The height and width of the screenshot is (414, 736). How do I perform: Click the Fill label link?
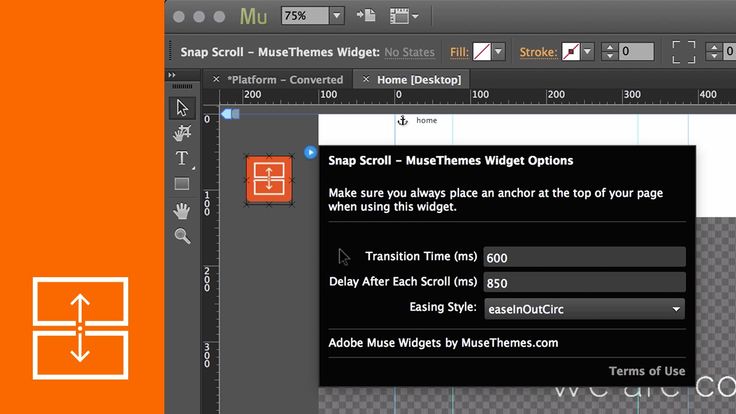point(459,52)
